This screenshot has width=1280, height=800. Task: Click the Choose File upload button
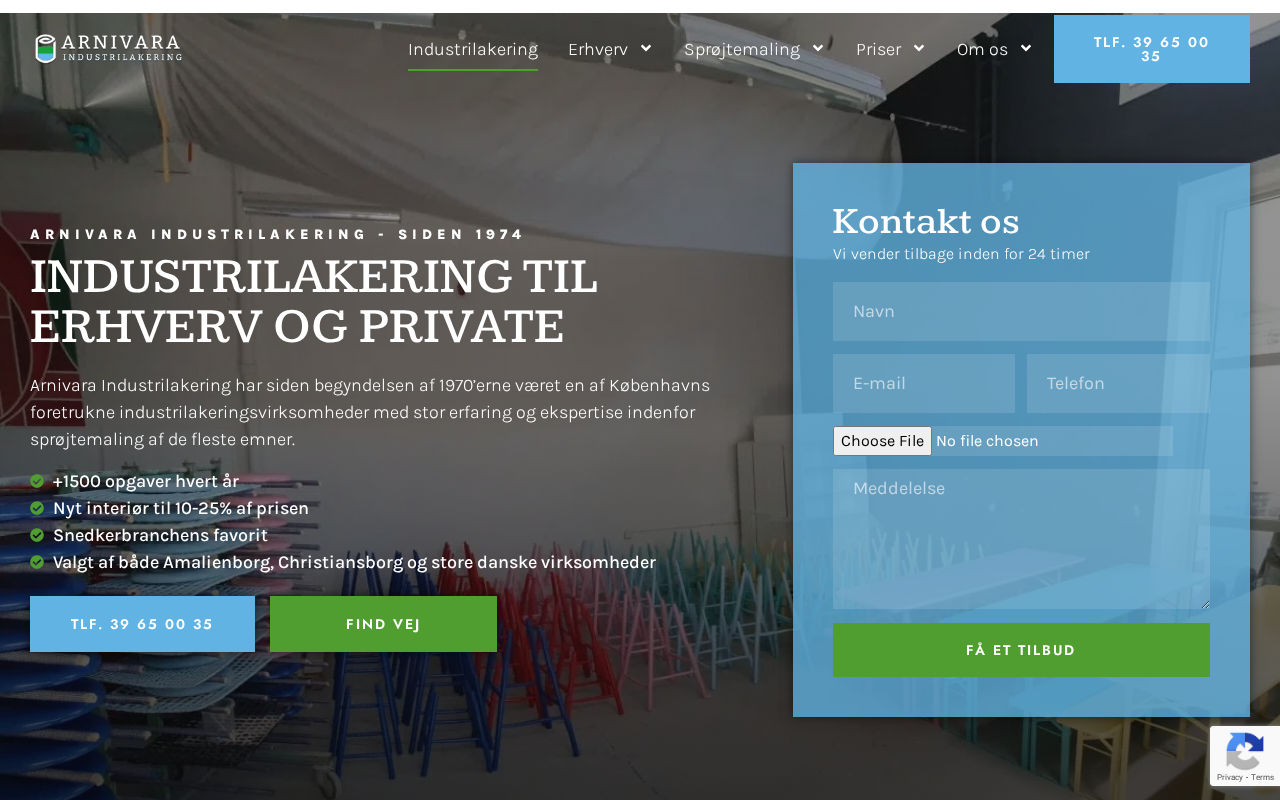pyautogui.click(x=882, y=441)
